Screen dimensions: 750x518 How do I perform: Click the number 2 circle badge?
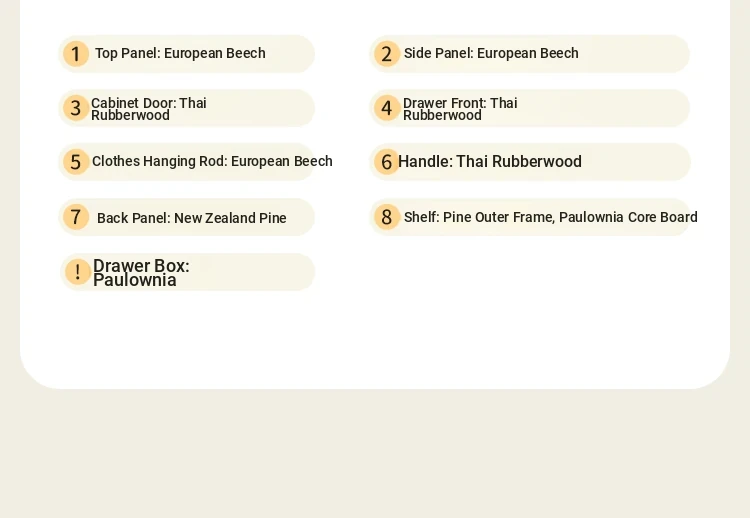pos(386,54)
